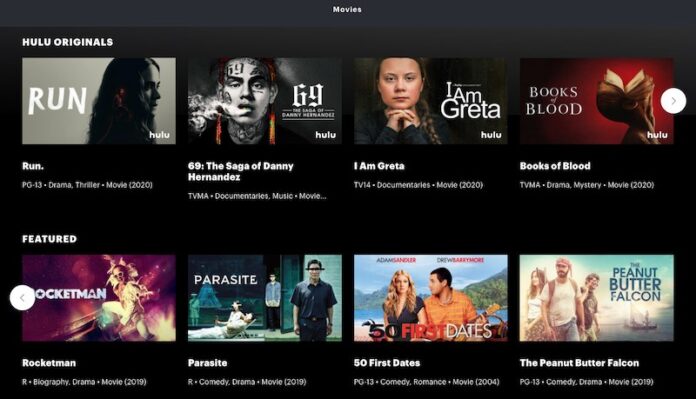Open the 50 First Dates poster image
Viewport: 696px width, 399px height.
pyautogui.click(x=431, y=298)
